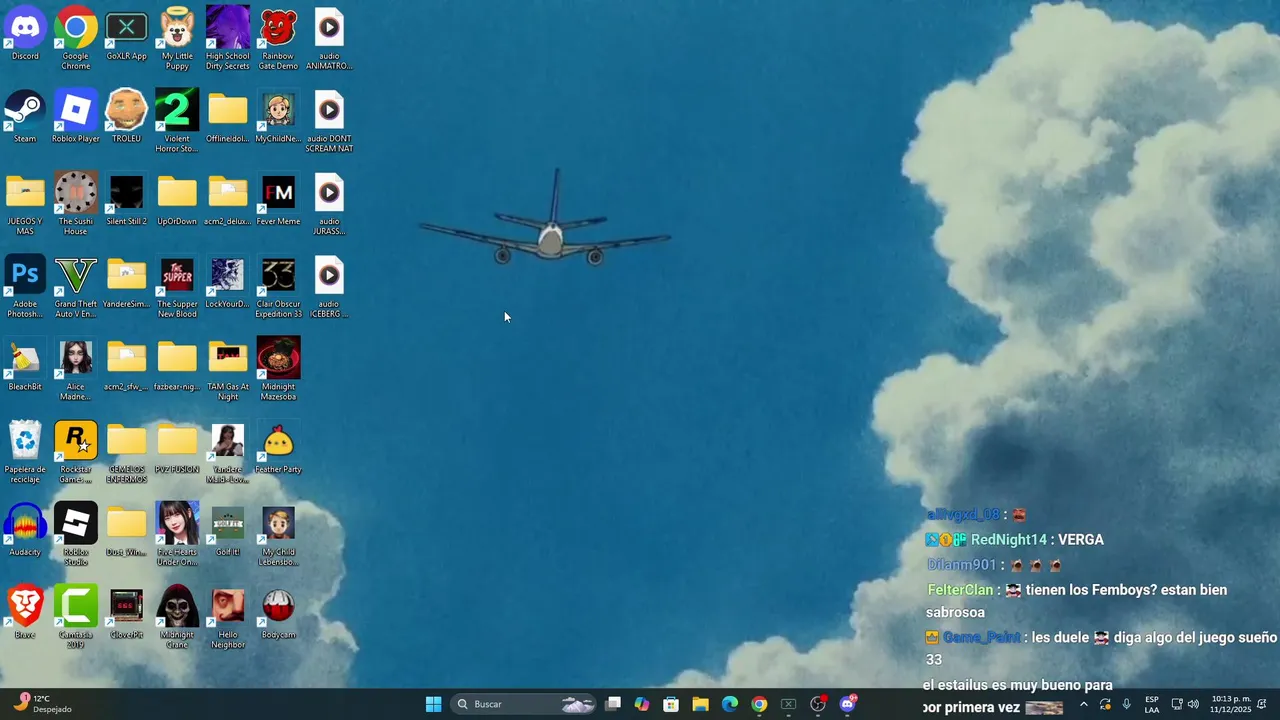
Task: Select the Rockstar Games launcher icon
Action: point(76,452)
